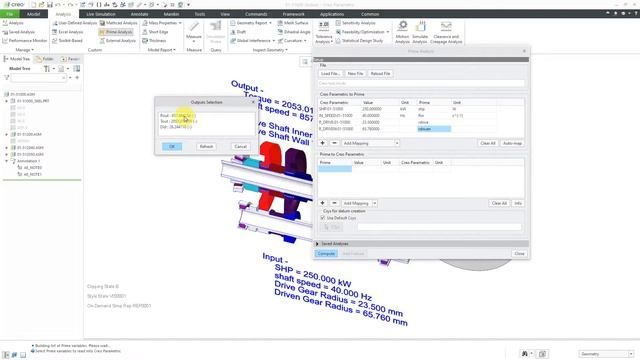Screen dimensions: 640x360
Task: Open Dihedral Angle analysis
Action: point(294,32)
